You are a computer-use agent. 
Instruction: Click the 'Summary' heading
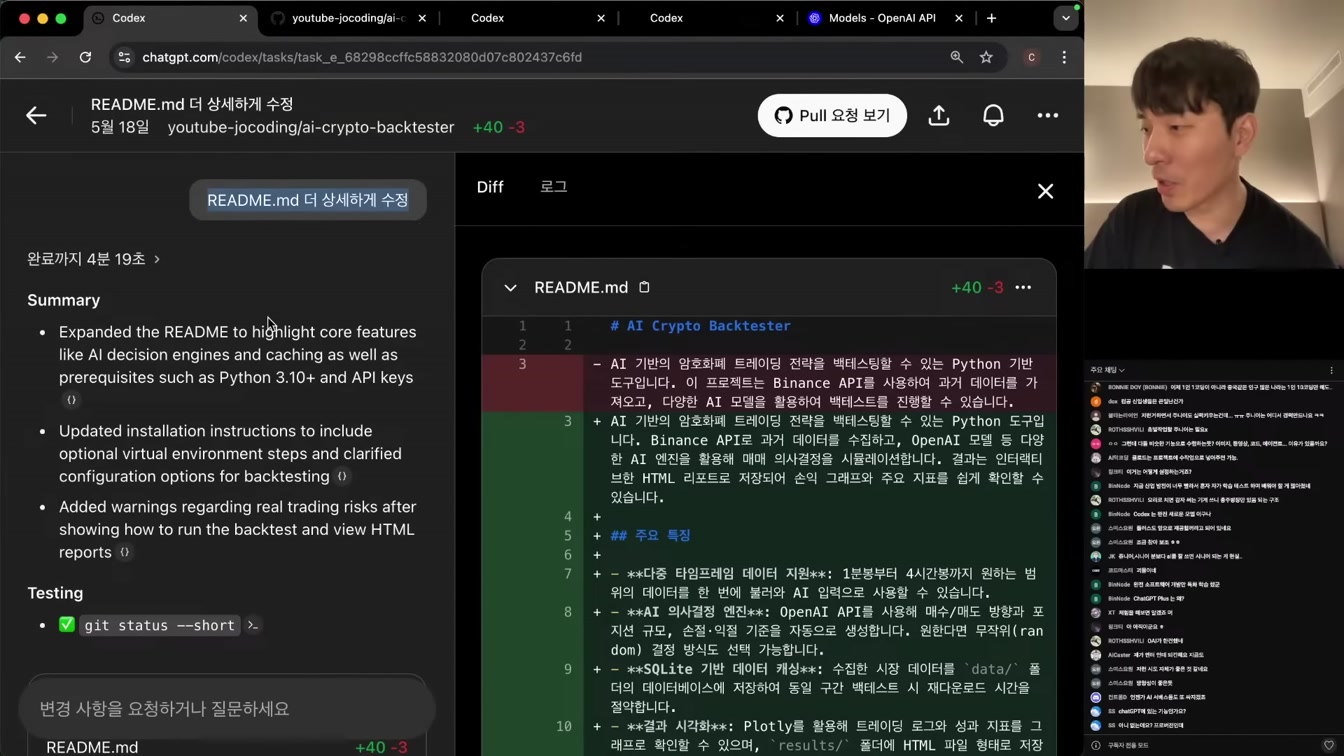click(x=63, y=300)
